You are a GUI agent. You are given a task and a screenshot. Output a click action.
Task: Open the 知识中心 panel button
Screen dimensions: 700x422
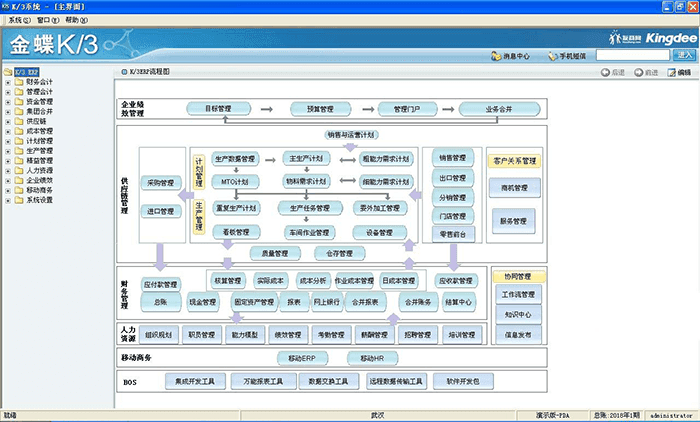point(518,314)
